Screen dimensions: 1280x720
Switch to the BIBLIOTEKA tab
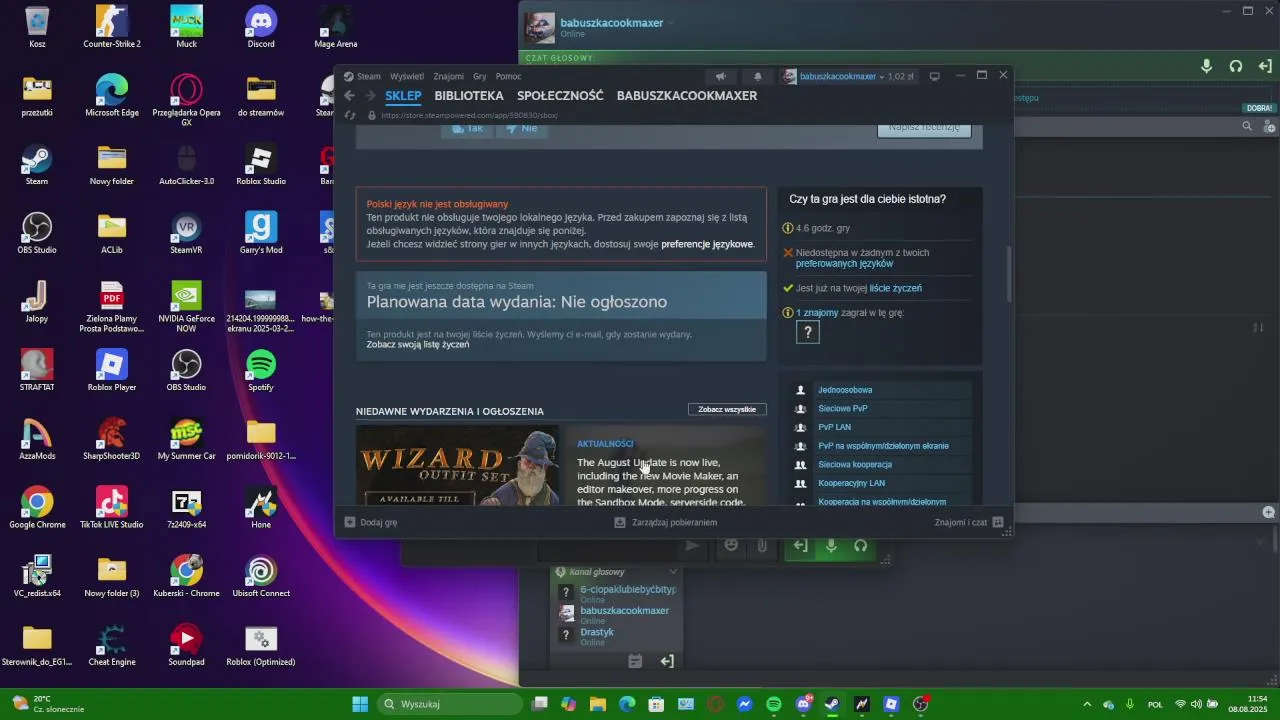(469, 96)
